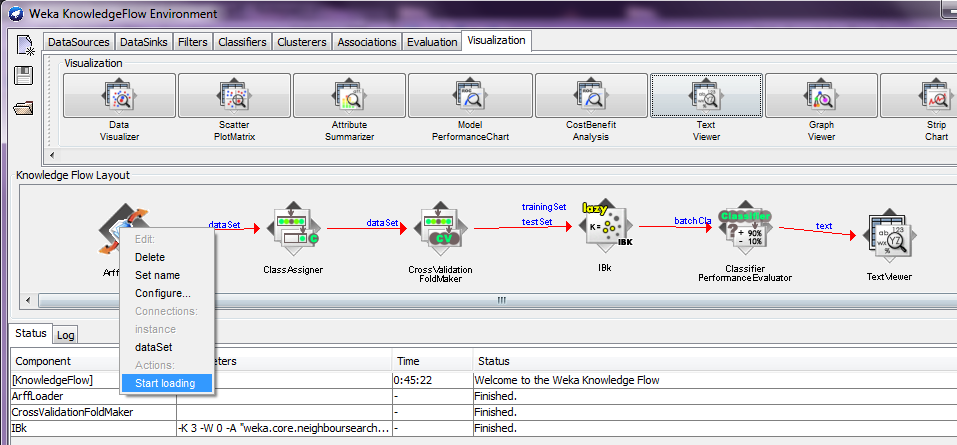This screenshot has width=957, height=445.
Task: Click the Time column header
Action: pos(432,361)
